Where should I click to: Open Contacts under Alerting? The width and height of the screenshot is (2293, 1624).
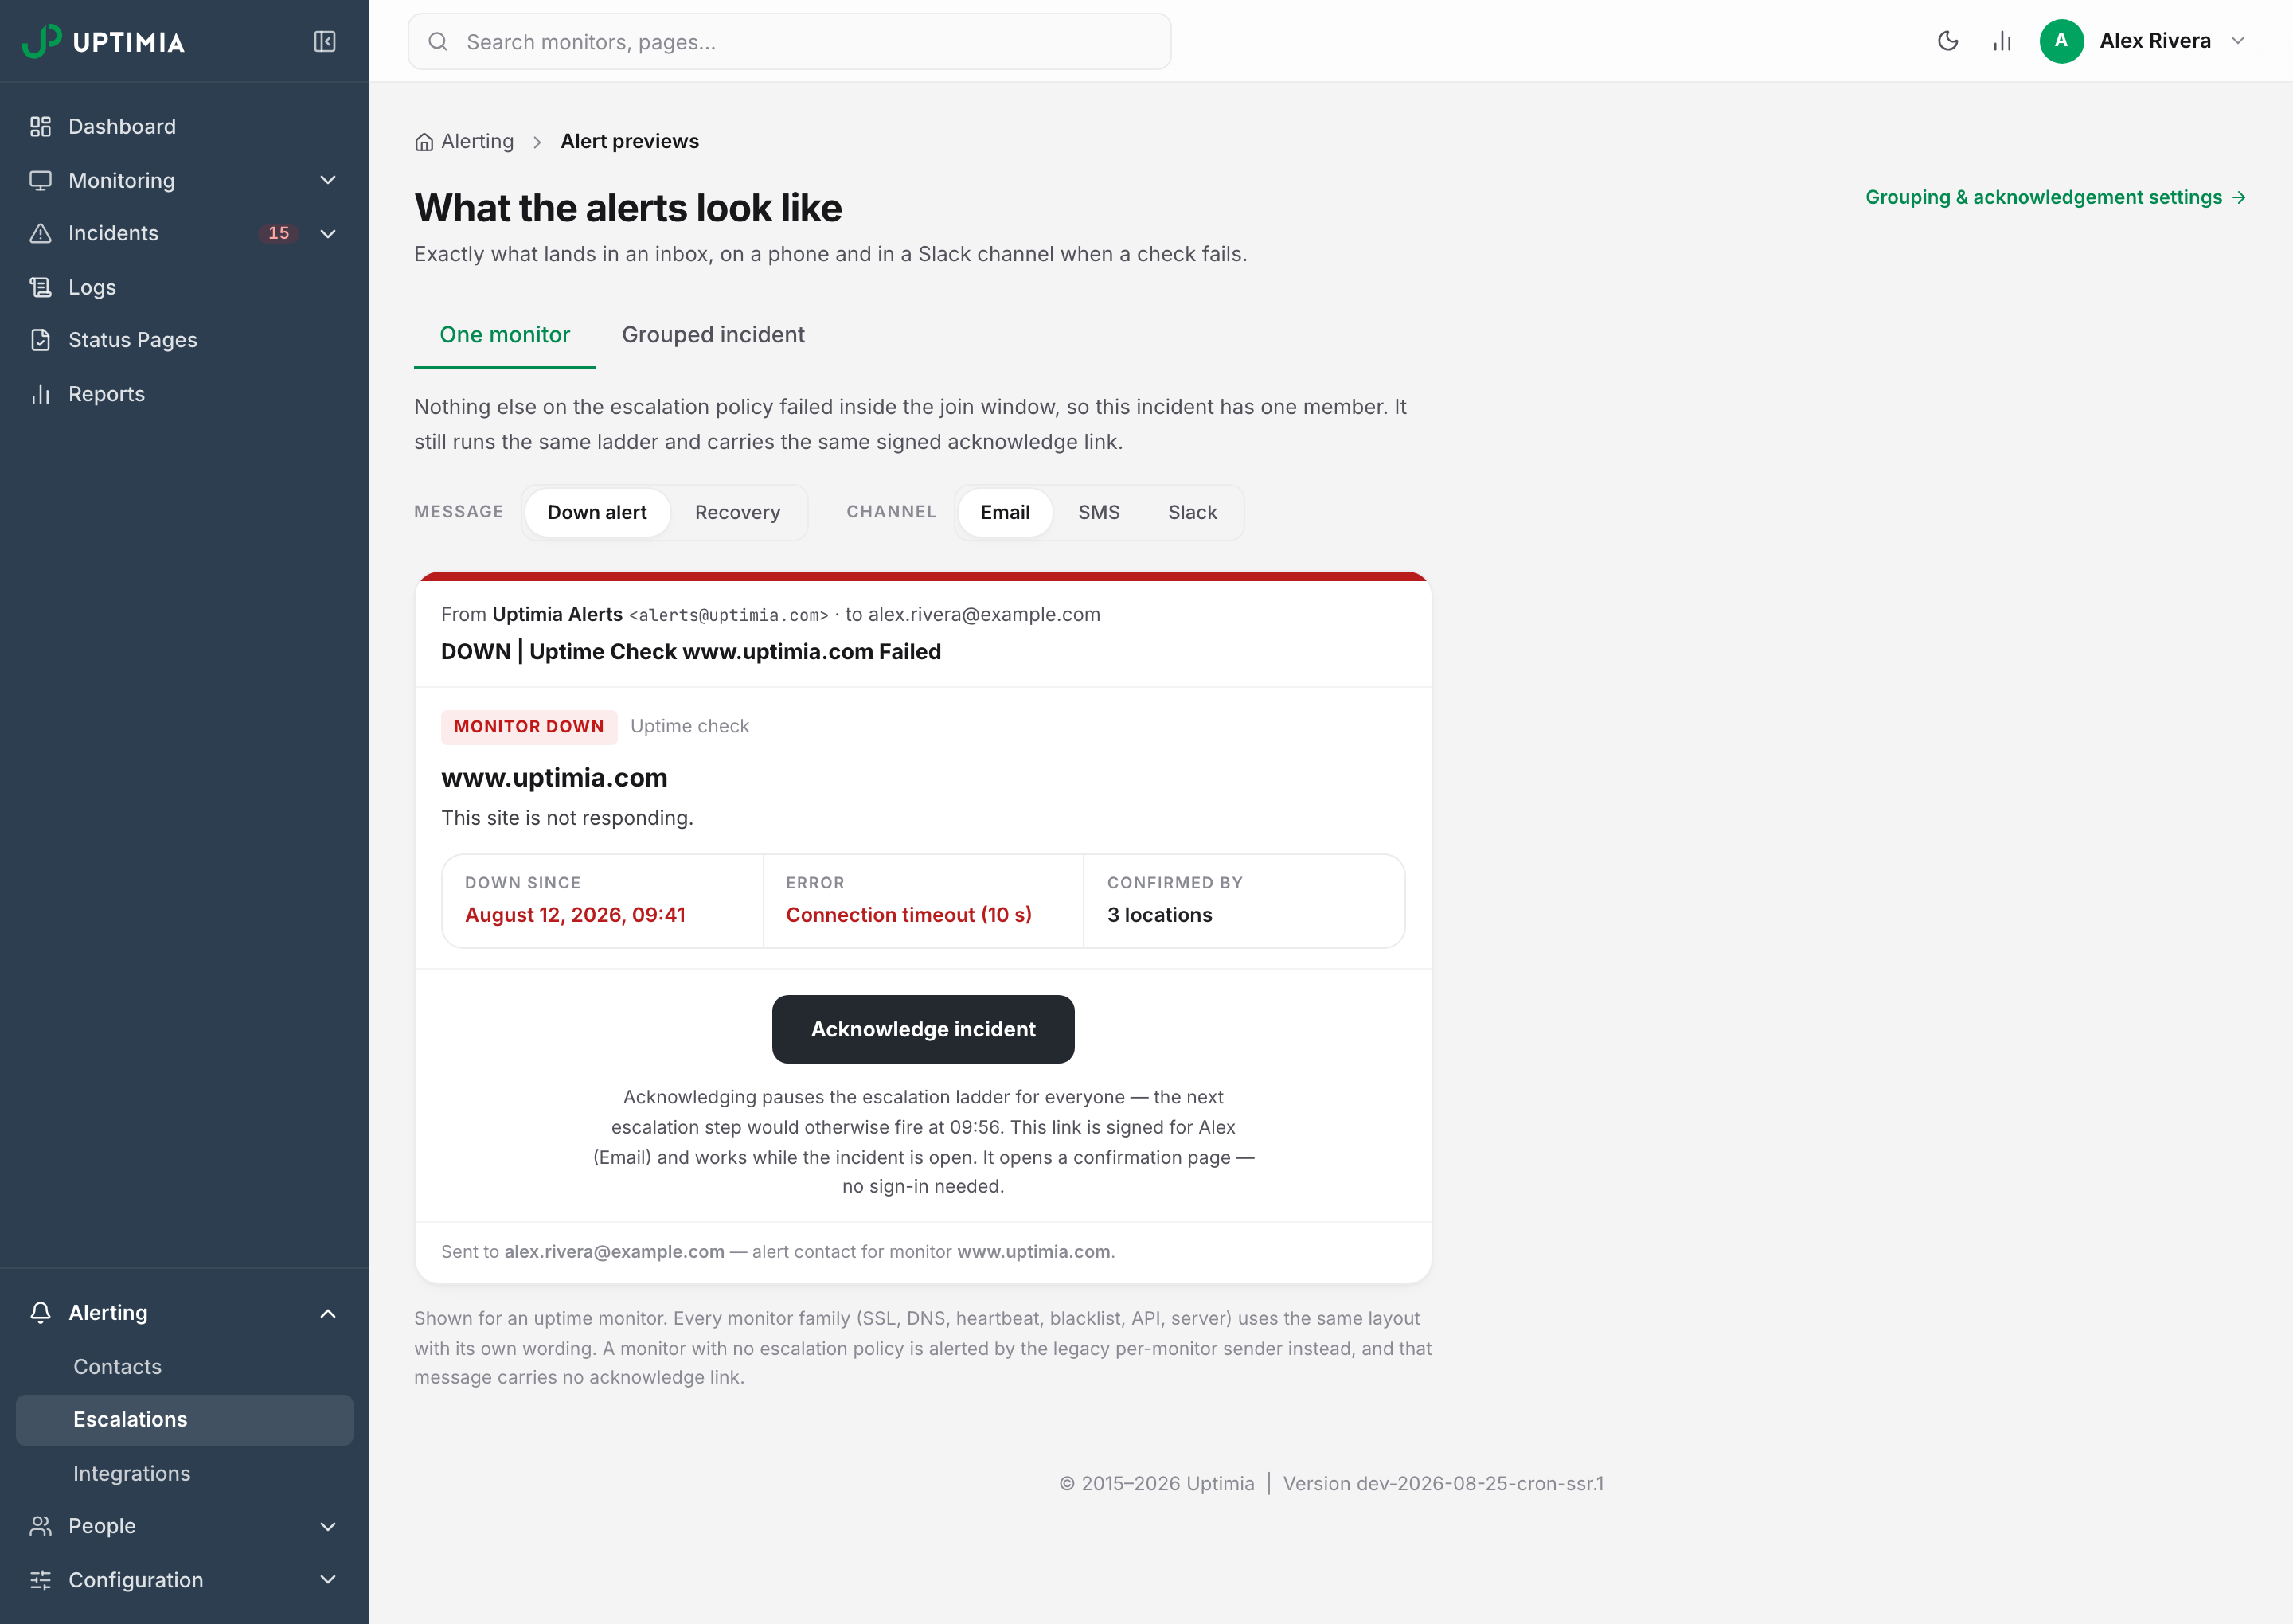coord(184,1367)
